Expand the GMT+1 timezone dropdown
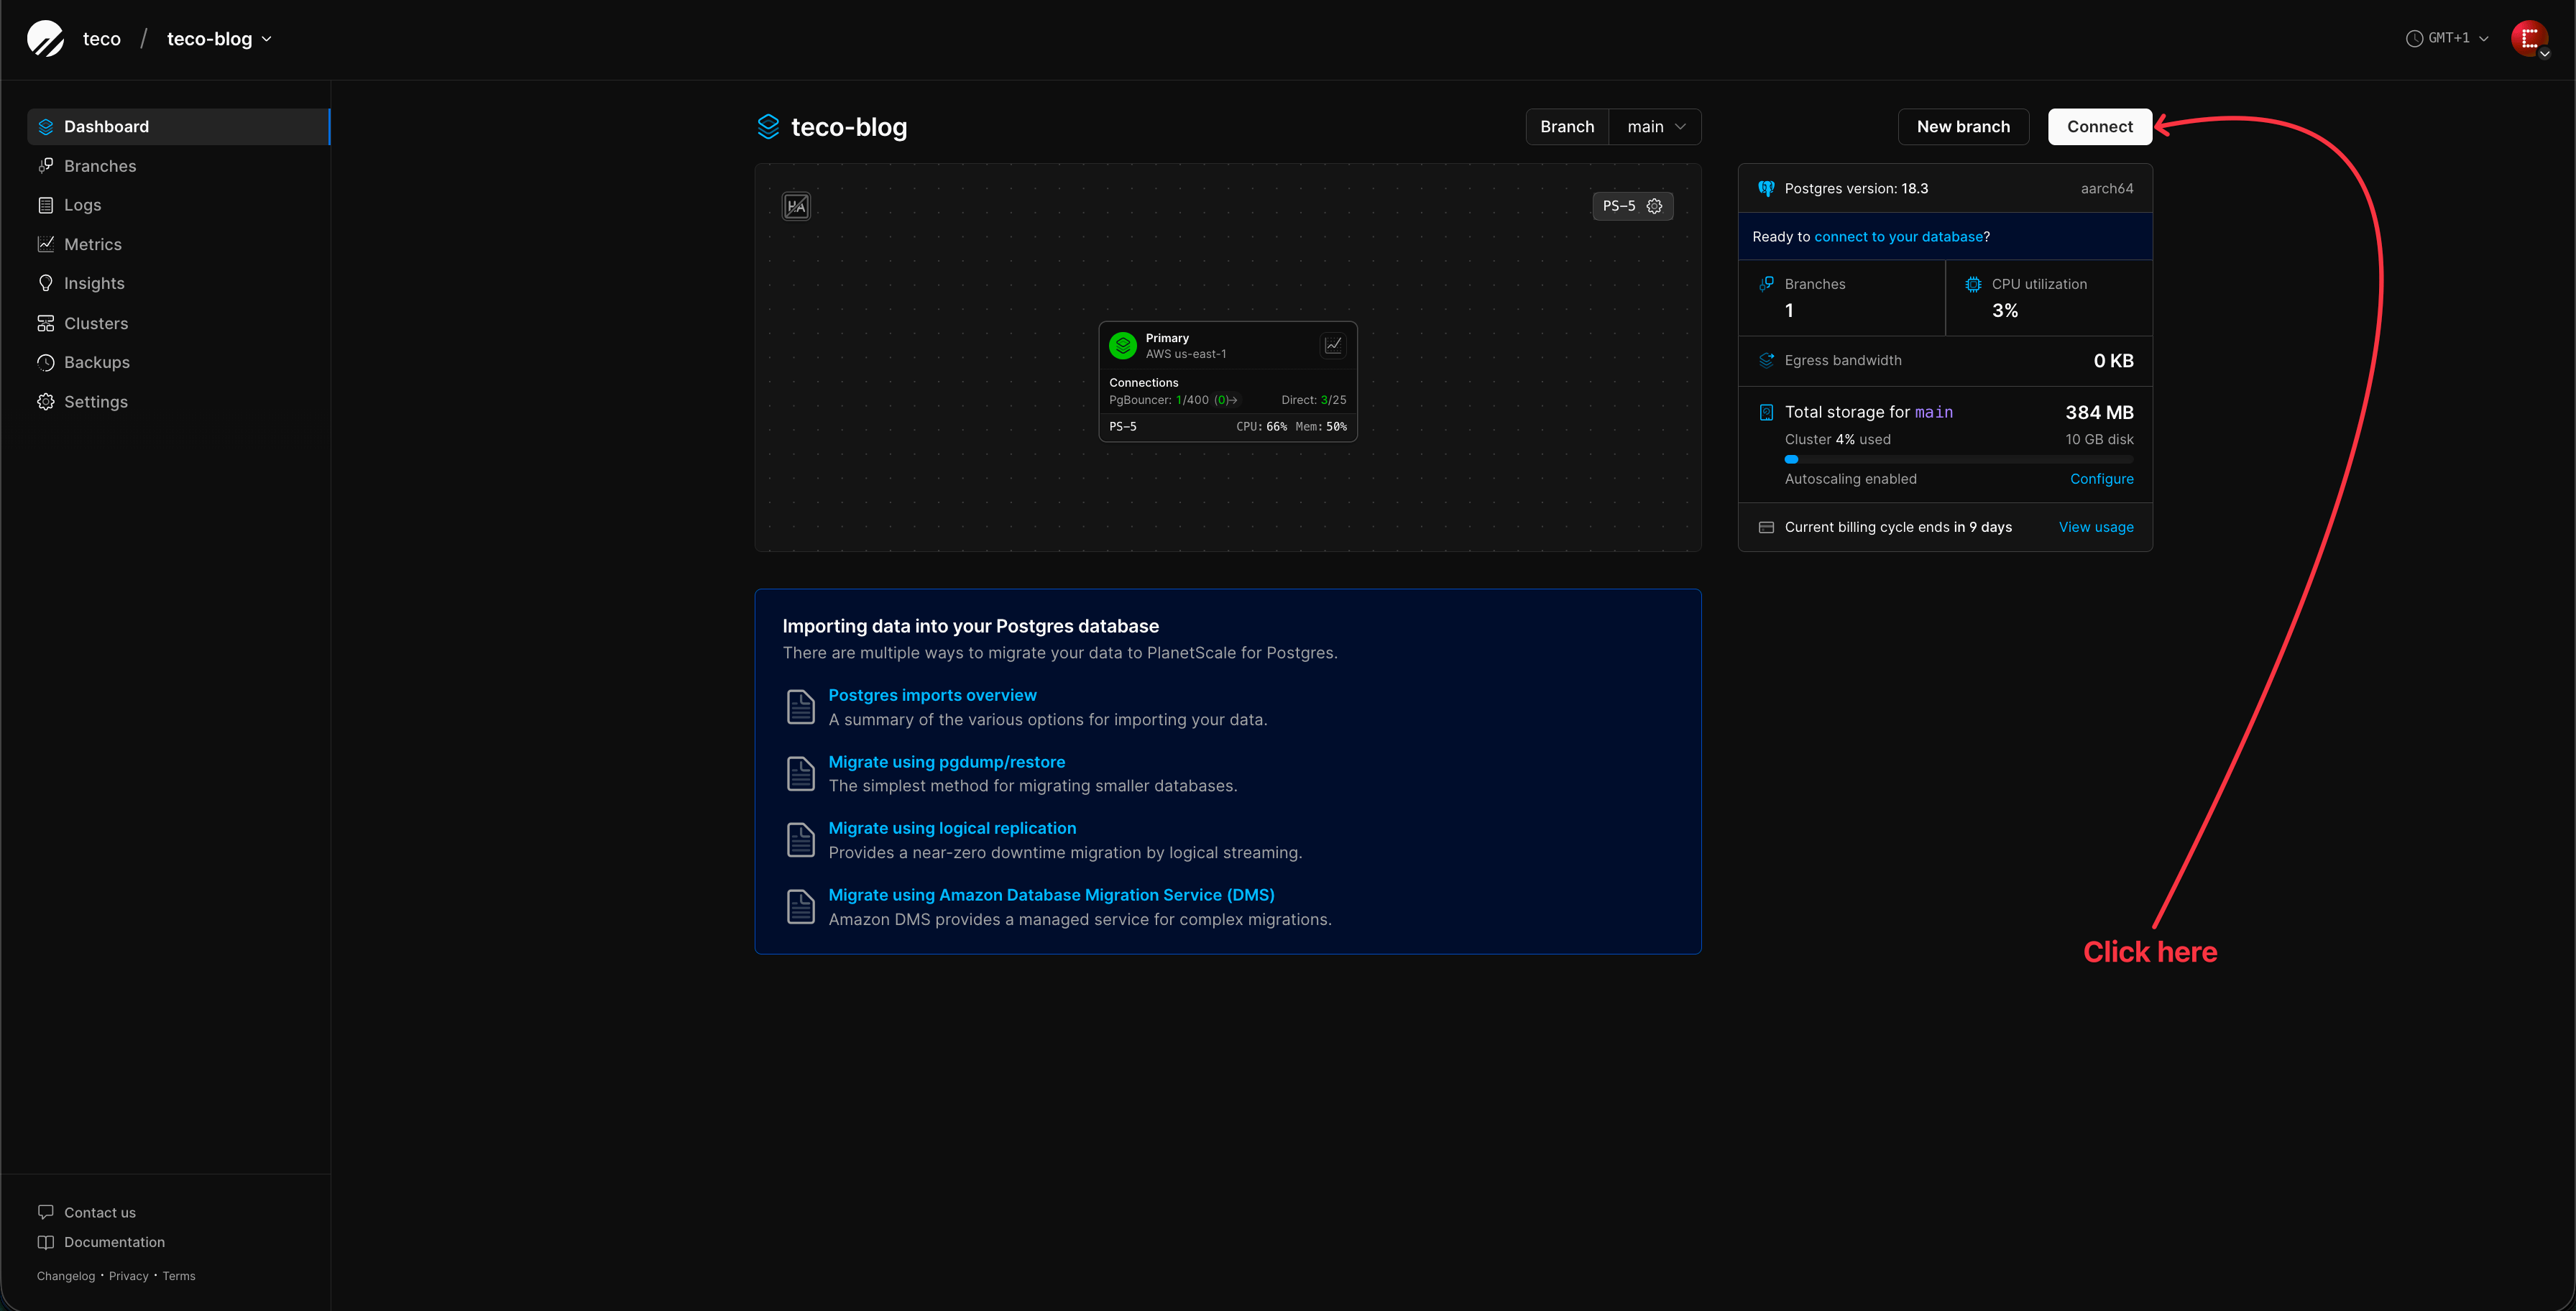 tap(2447, 38)
